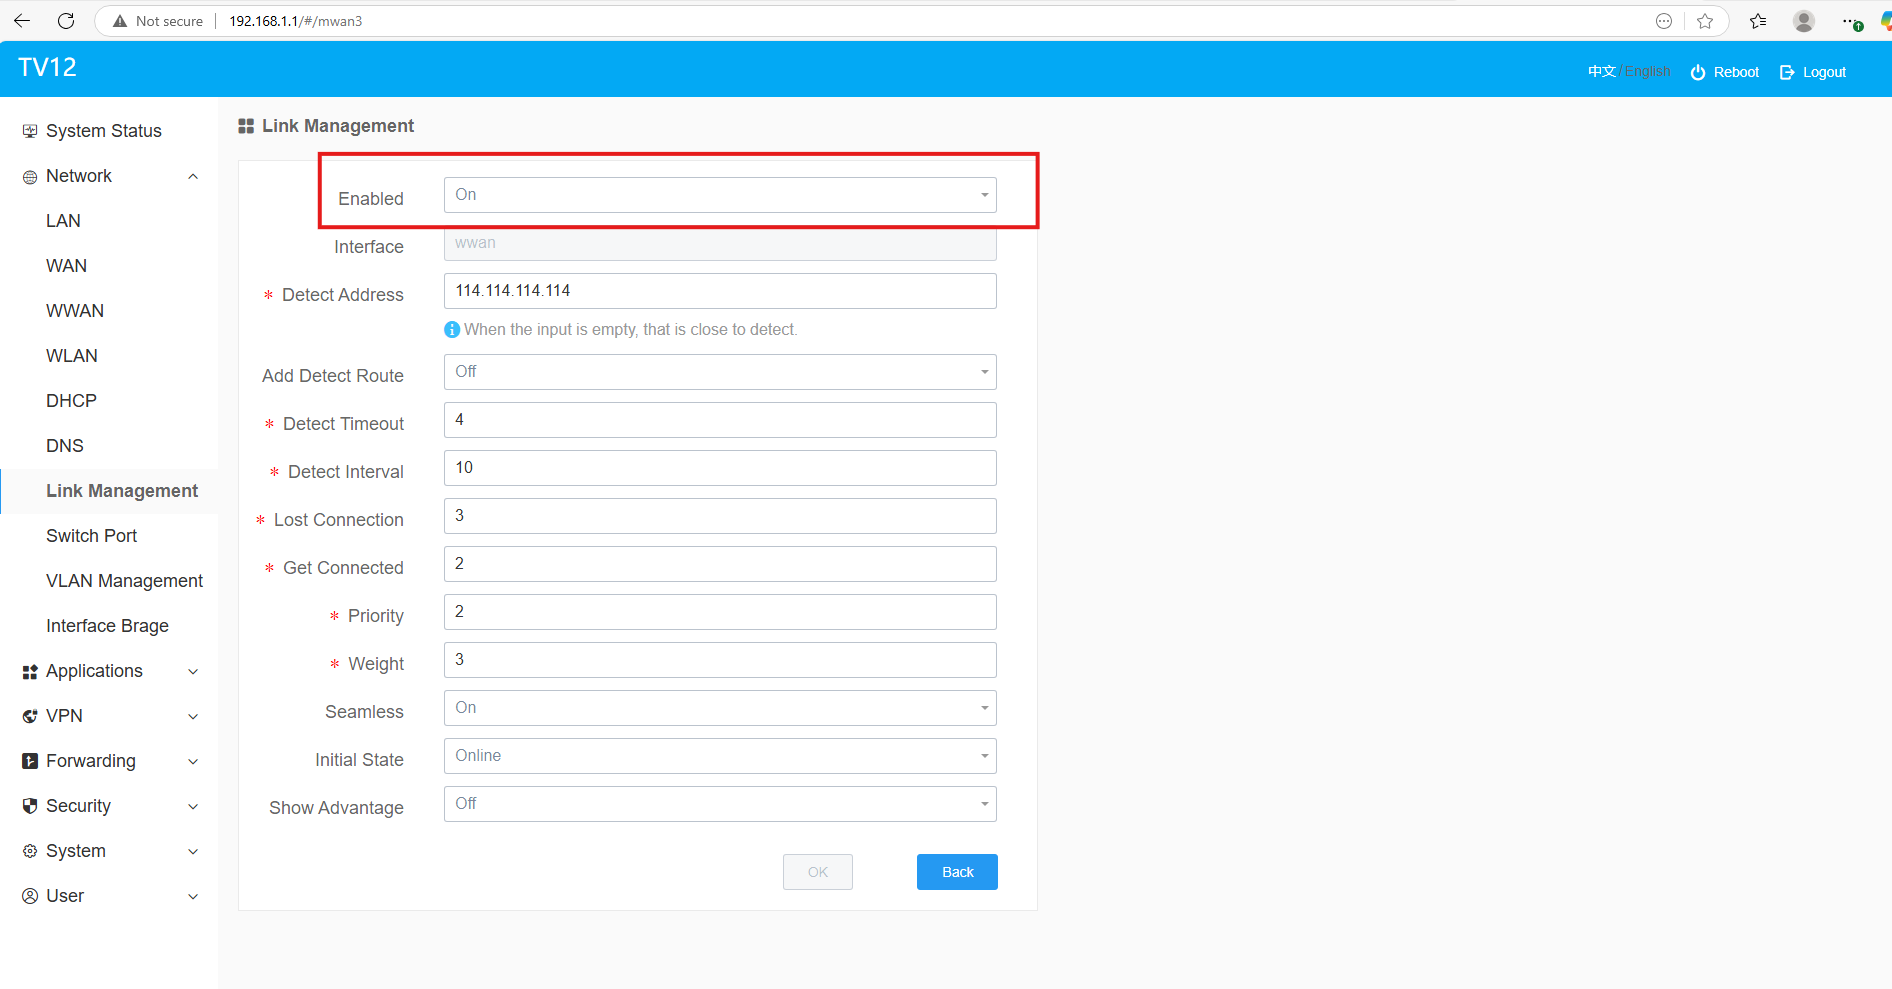Click the Reboot link in header
The image size is (1892, 989).
(x=1725, y=72)
